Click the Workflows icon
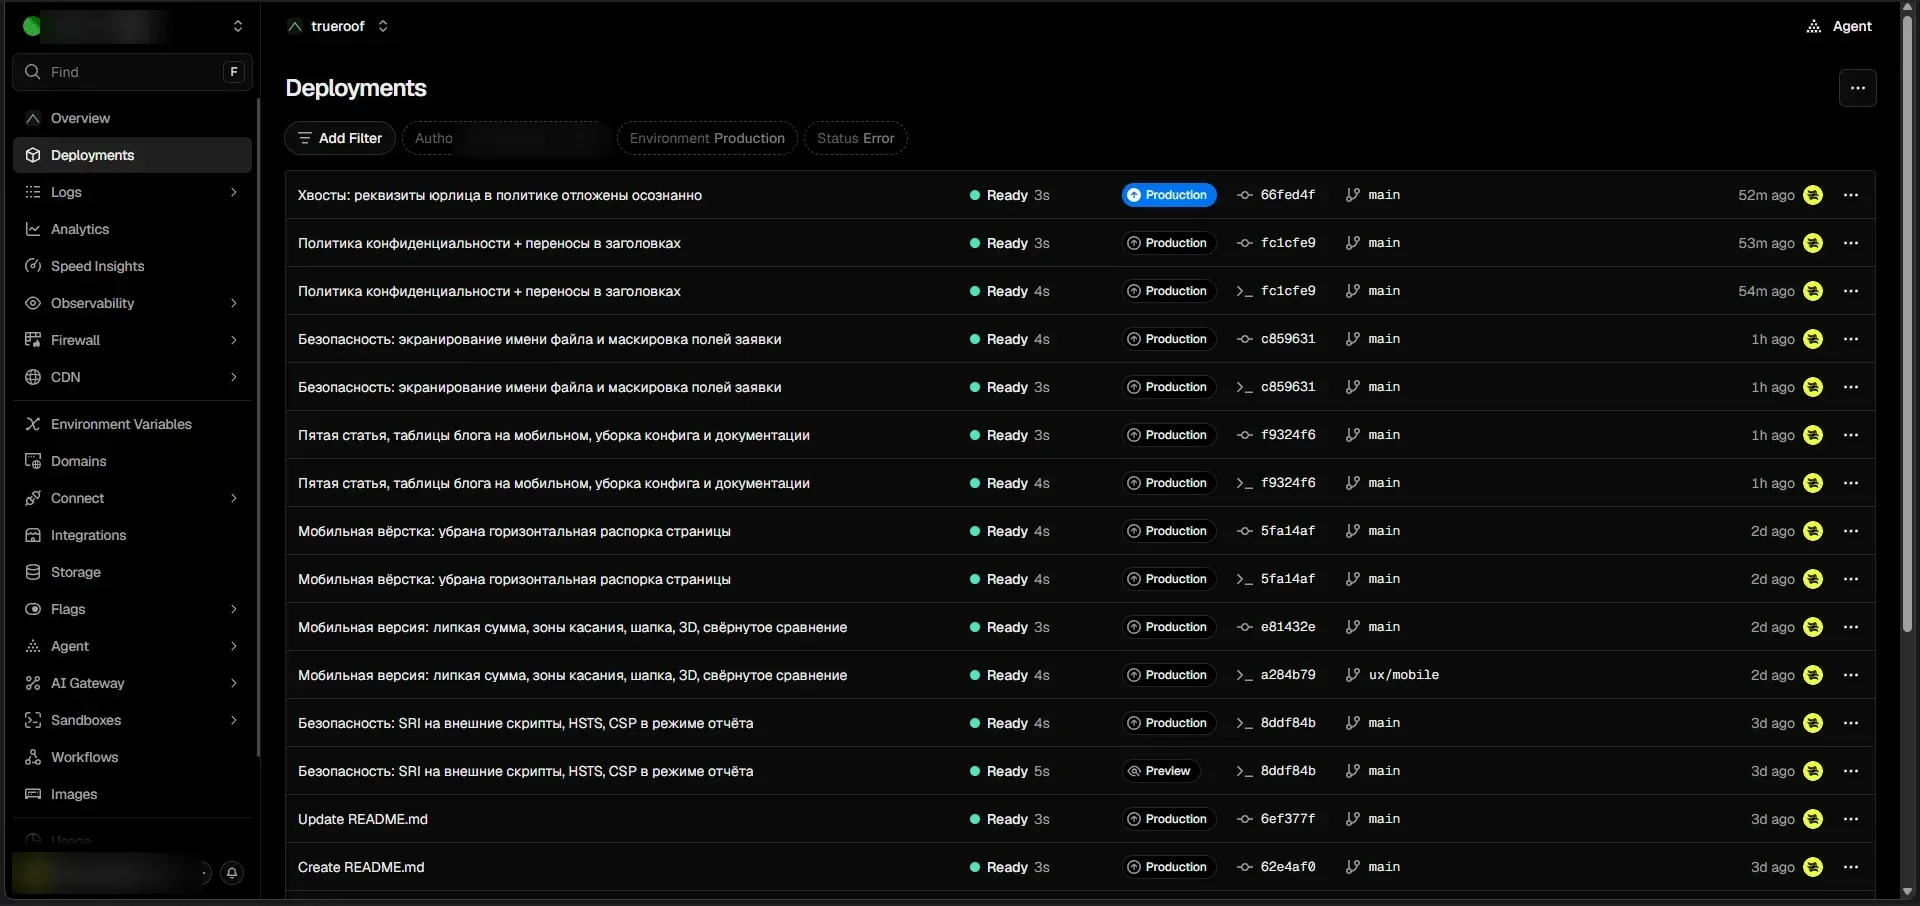This screenshot has width=1920, height=906. [x=33, y=757]
